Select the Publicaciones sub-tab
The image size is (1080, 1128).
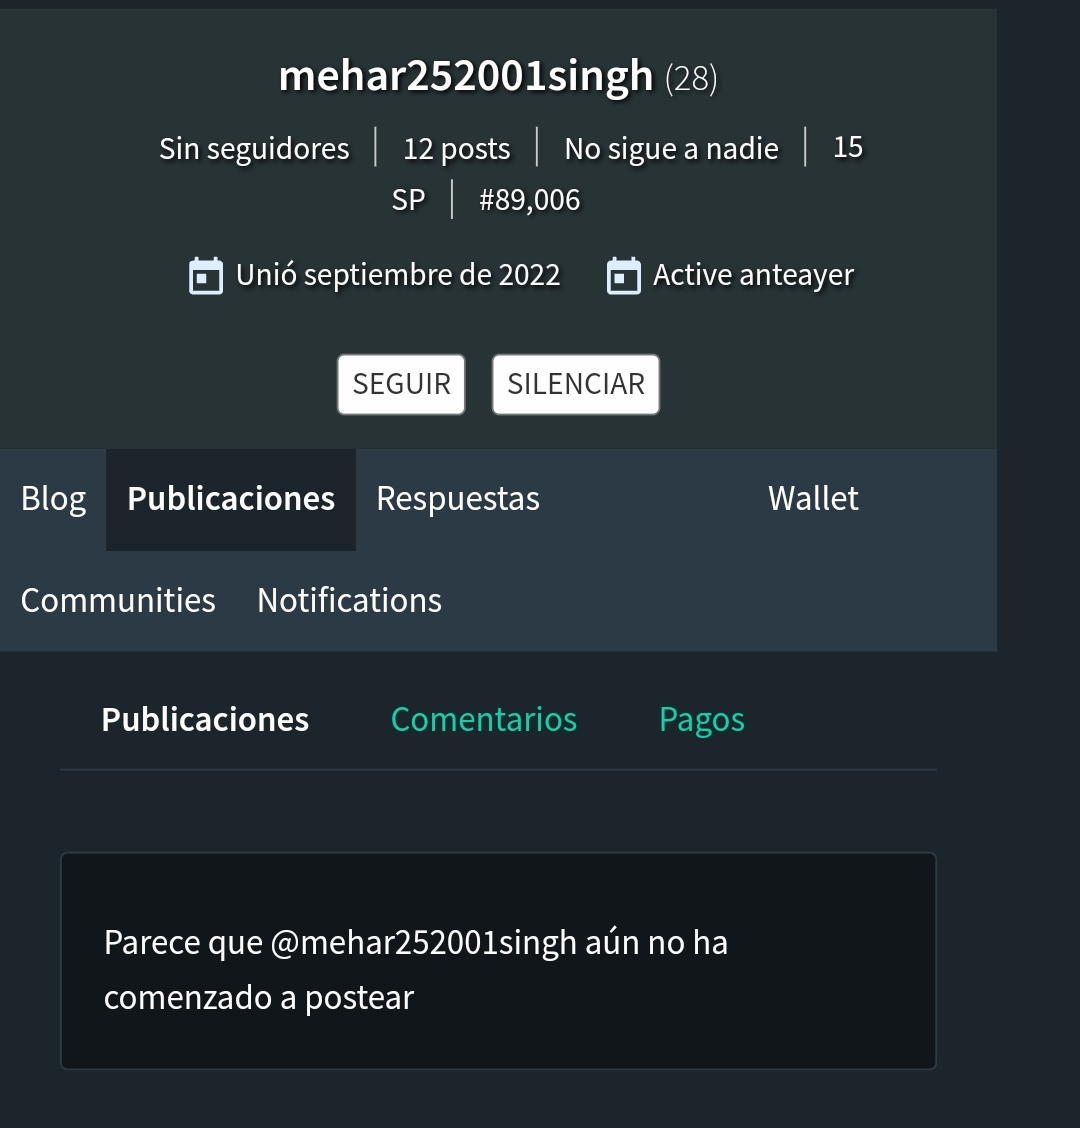[205, 720]
